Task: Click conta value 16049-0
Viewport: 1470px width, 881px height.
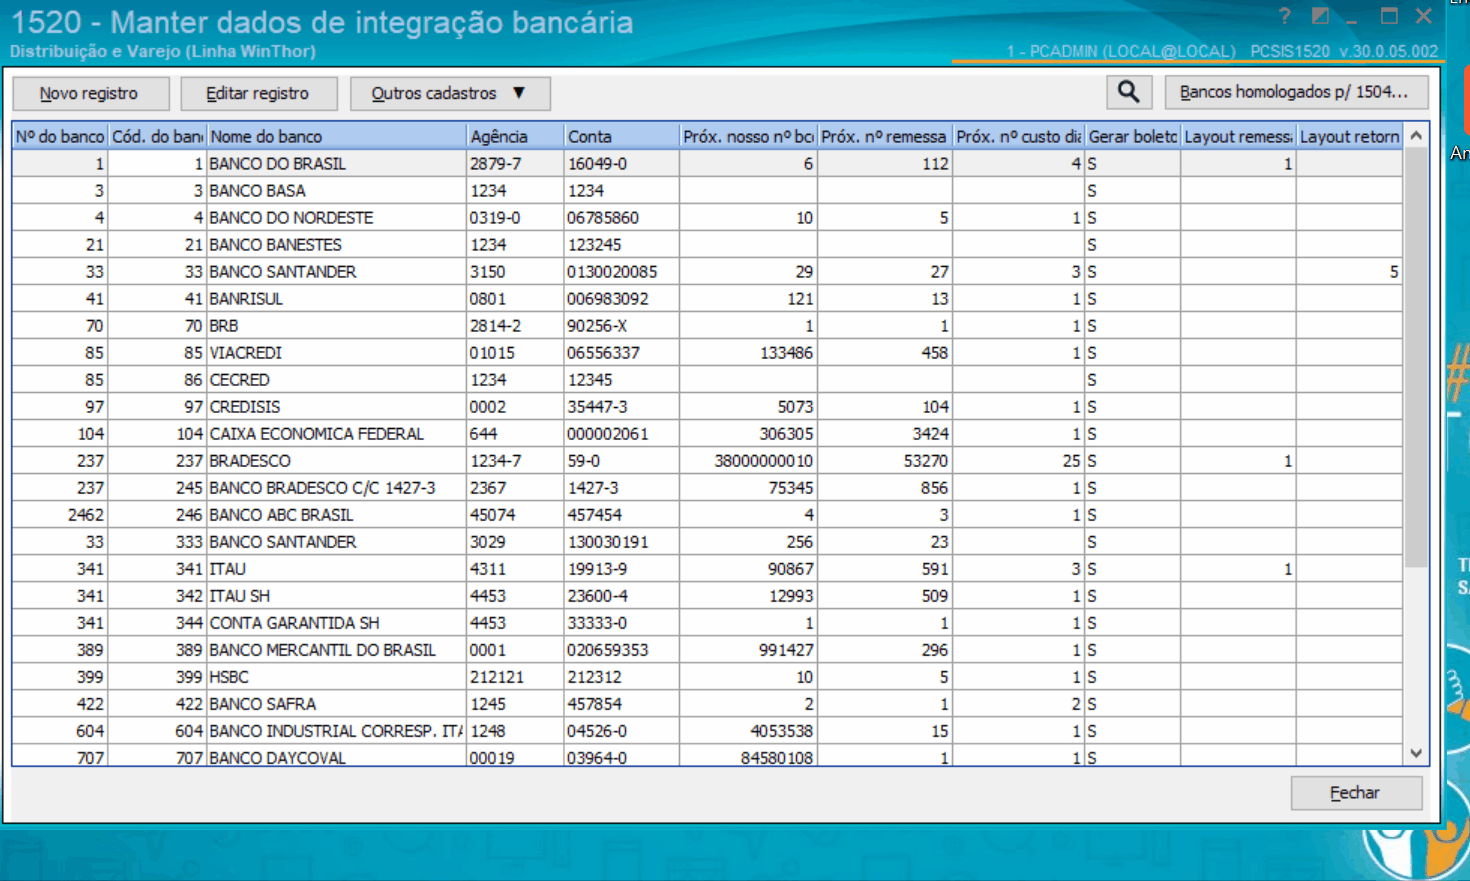Action: (597, 163)
